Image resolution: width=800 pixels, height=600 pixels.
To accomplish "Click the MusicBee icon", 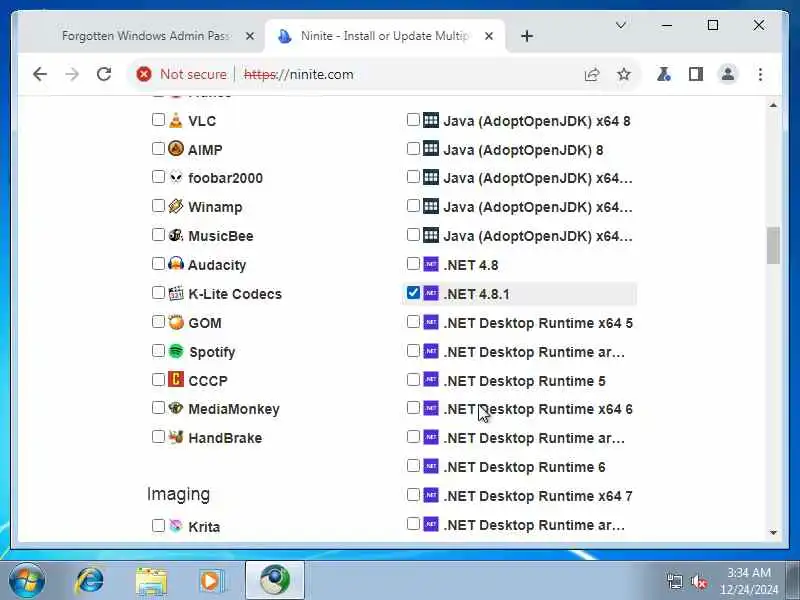I will tap(176, 235).
